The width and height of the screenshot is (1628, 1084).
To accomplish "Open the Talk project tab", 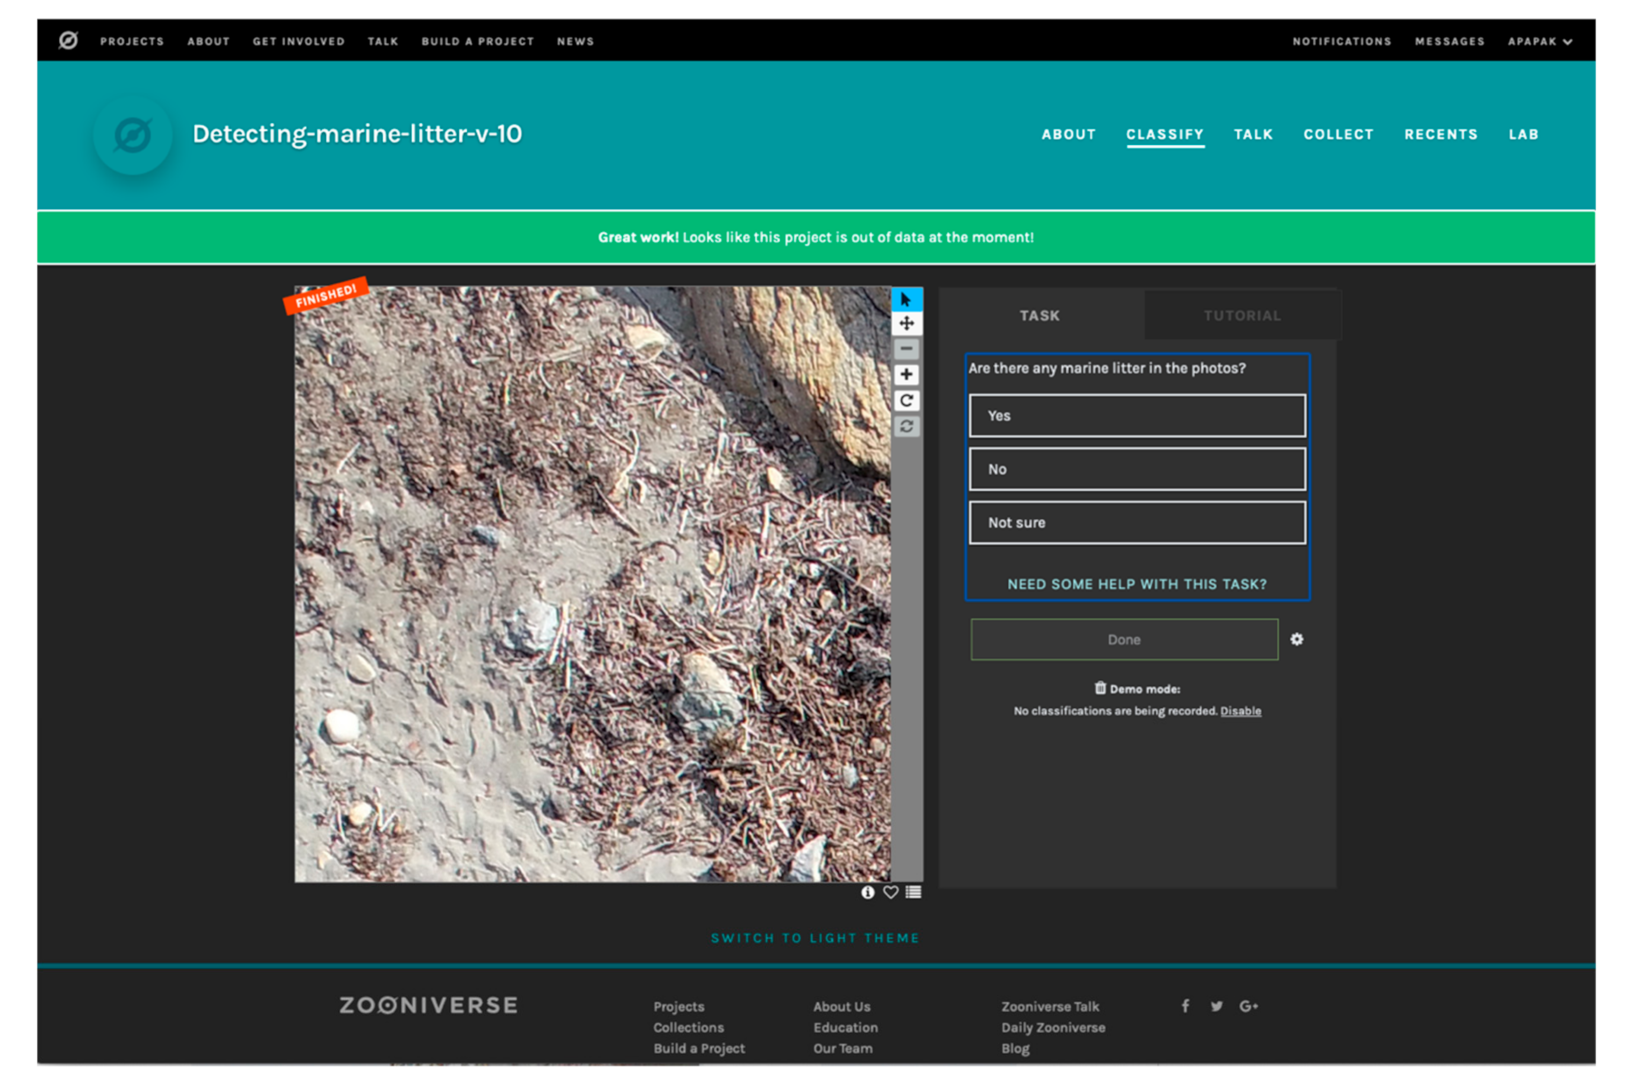I will (1253, 134).
